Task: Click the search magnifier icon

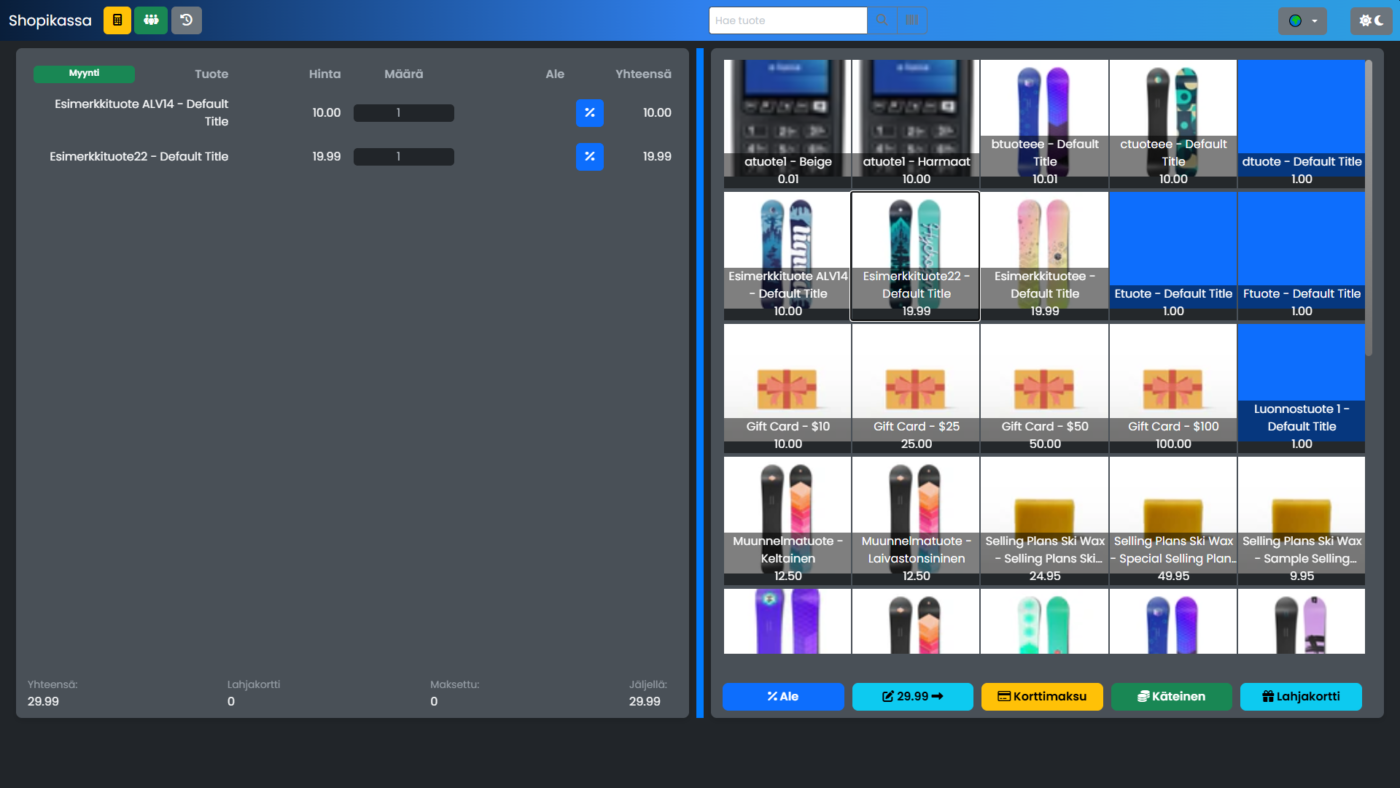Action: point(882,20)
